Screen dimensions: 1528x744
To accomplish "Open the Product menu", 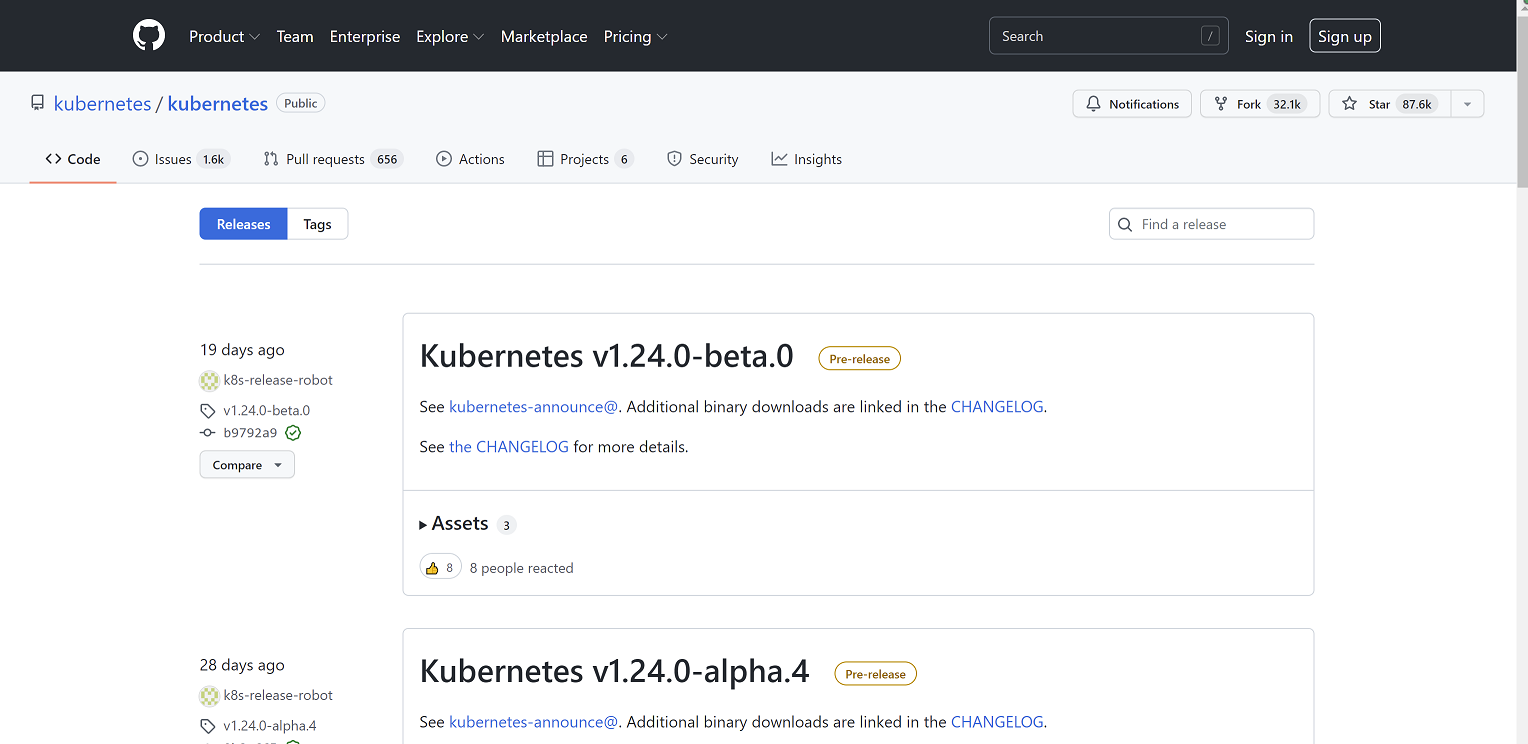I will pos(224,36).
